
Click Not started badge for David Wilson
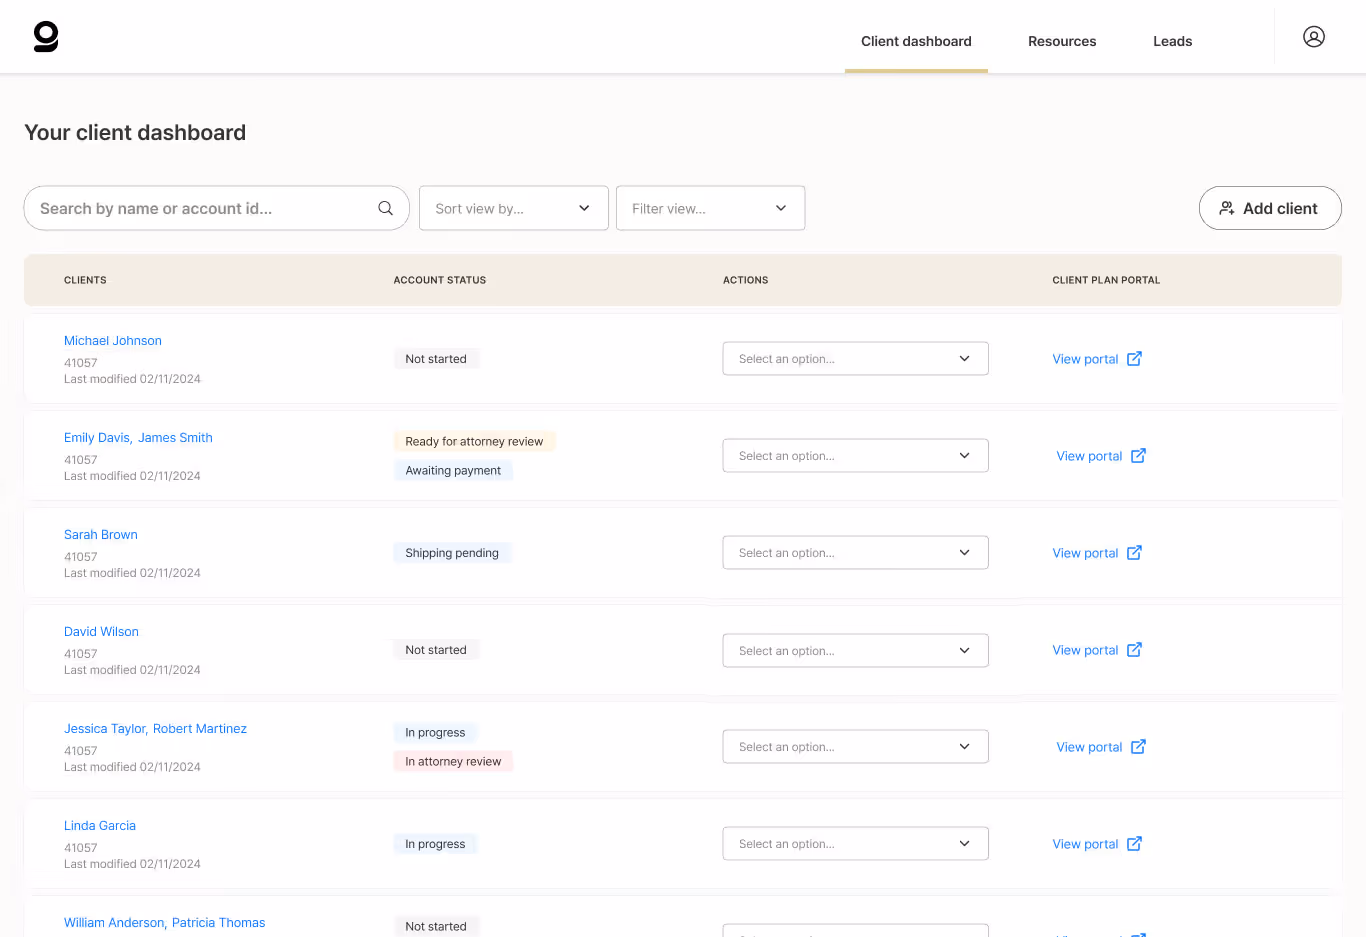436,650
